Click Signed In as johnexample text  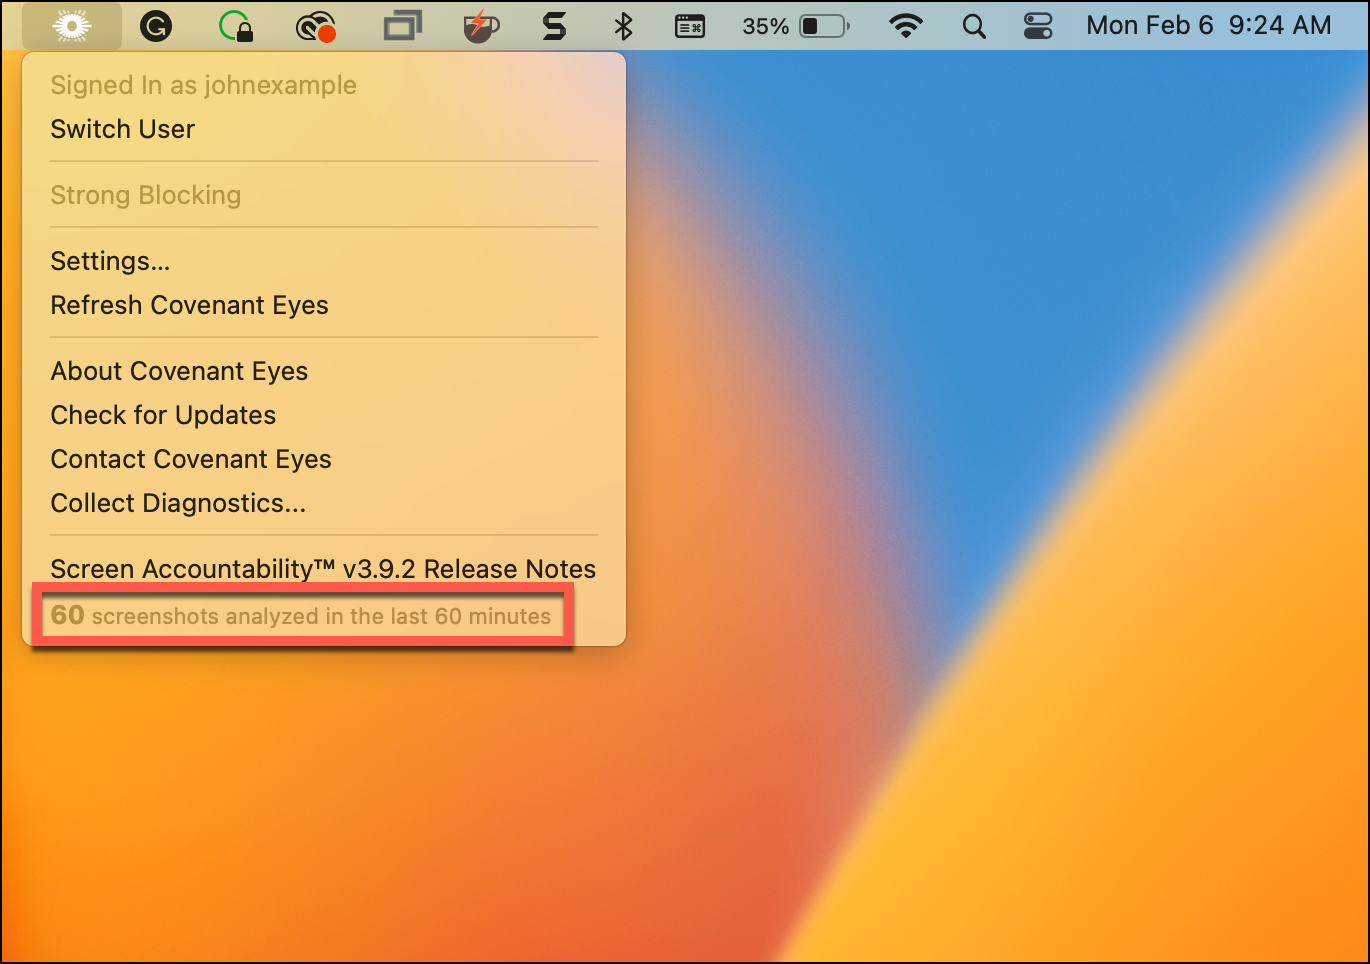(x=204, y=85)
